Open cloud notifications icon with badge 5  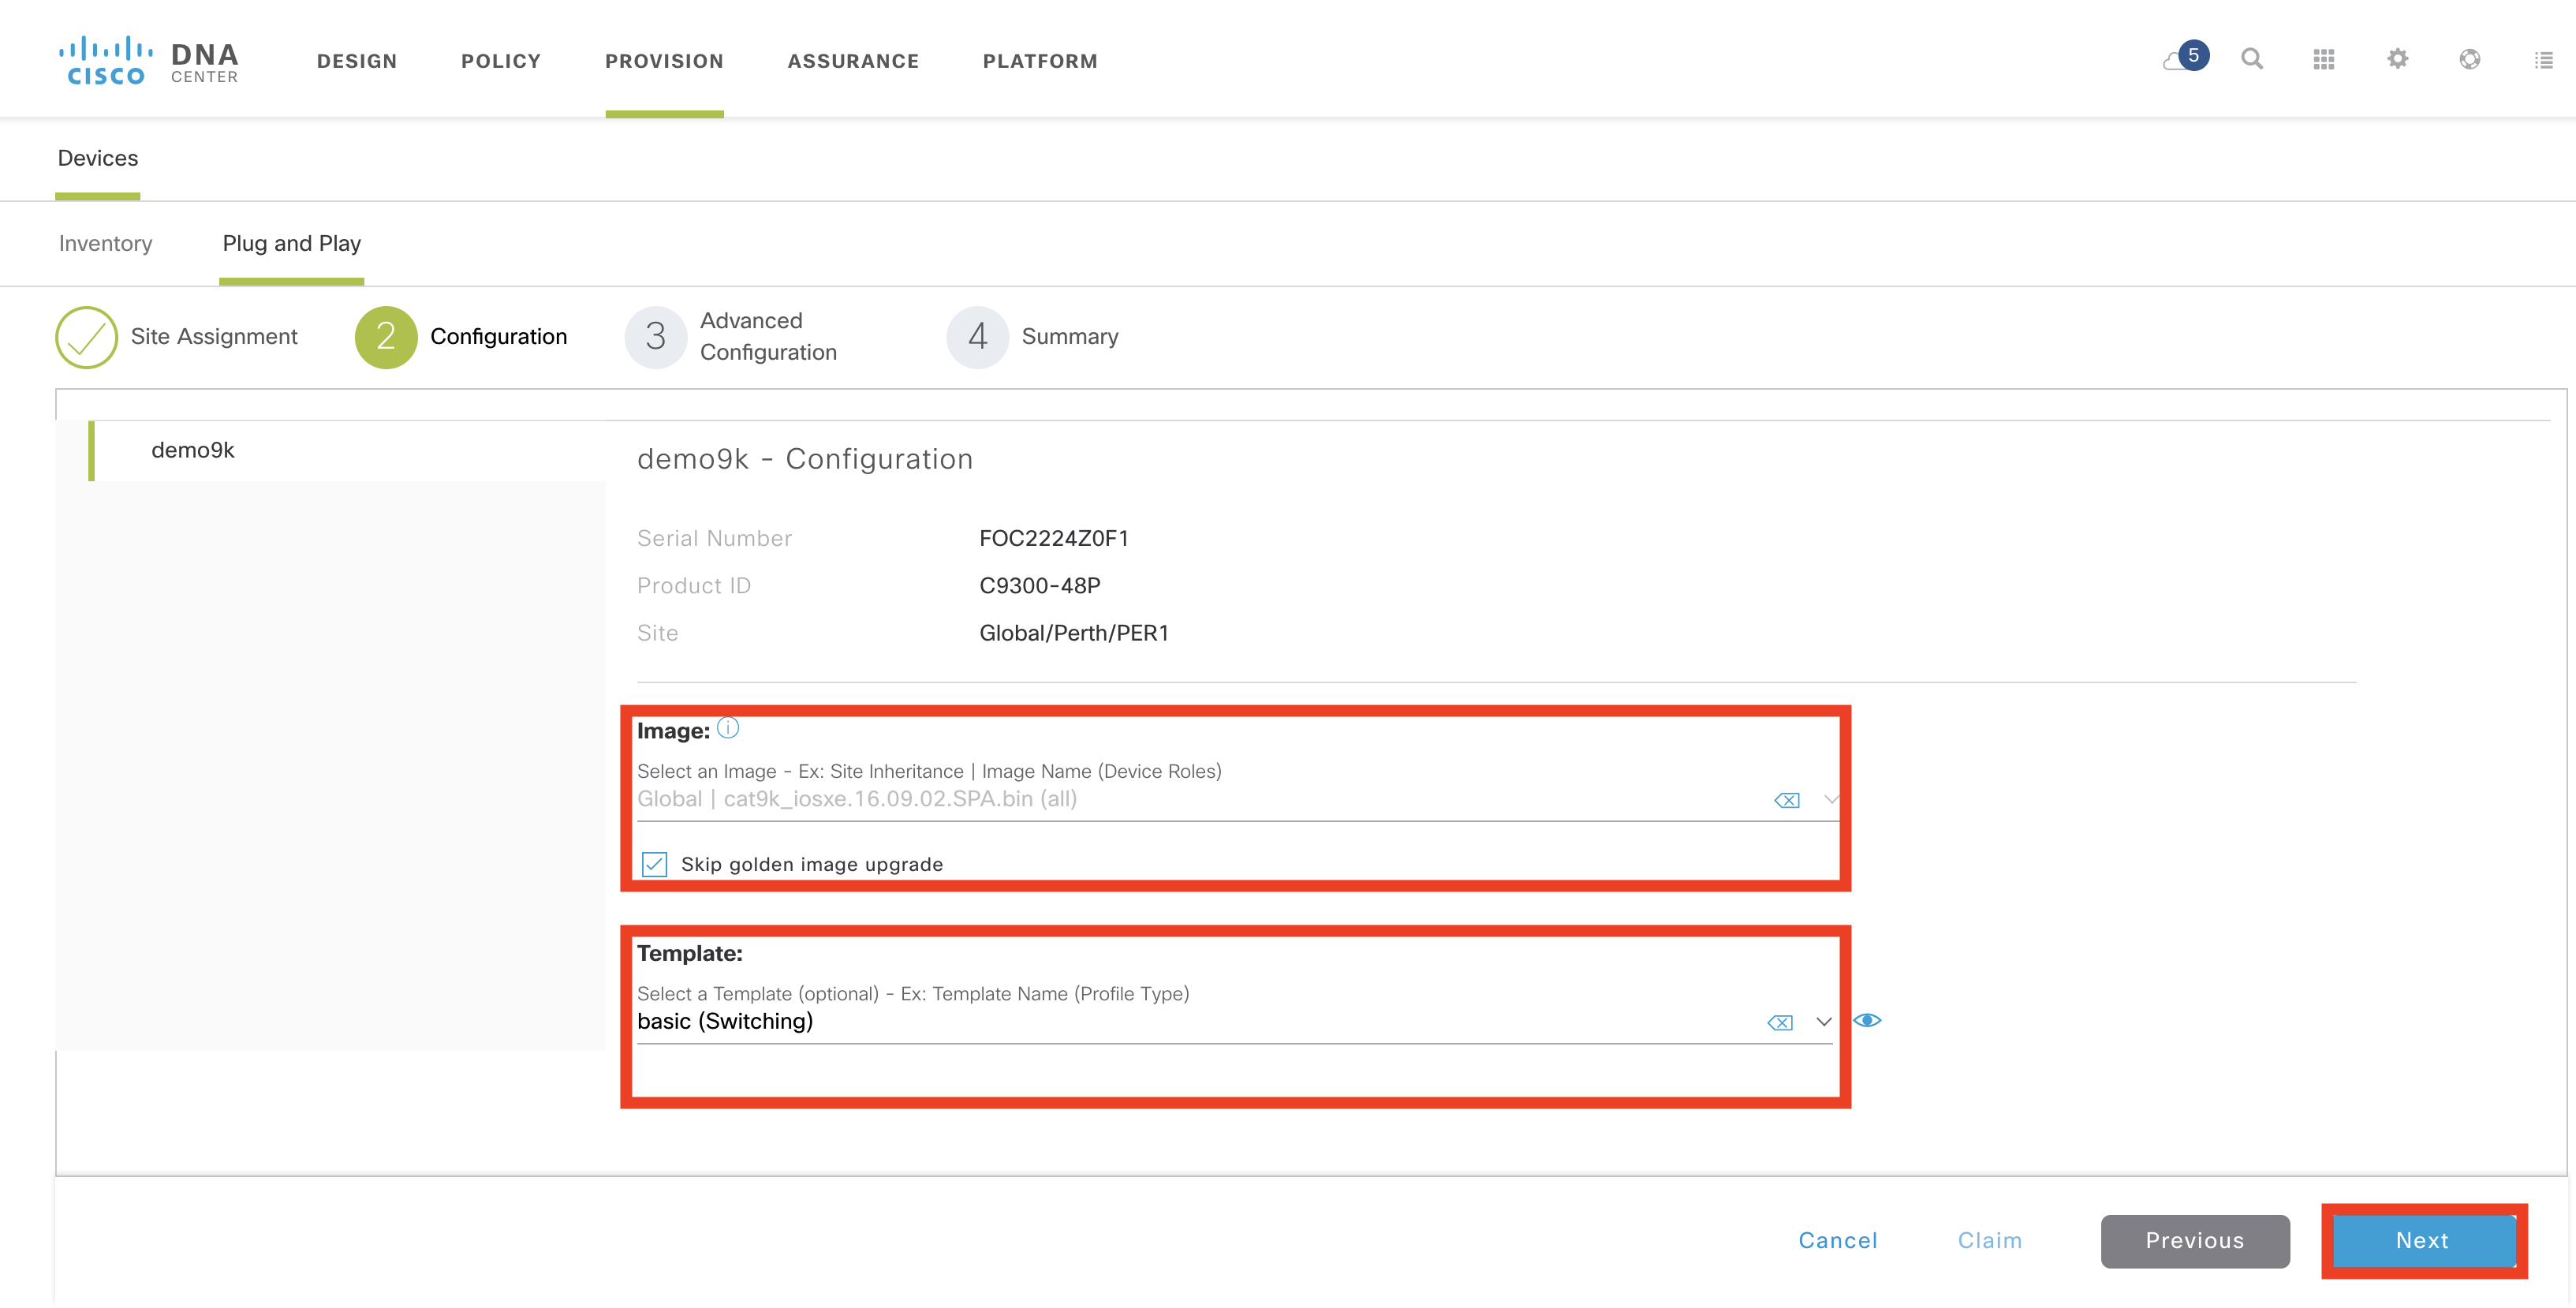2182,59
